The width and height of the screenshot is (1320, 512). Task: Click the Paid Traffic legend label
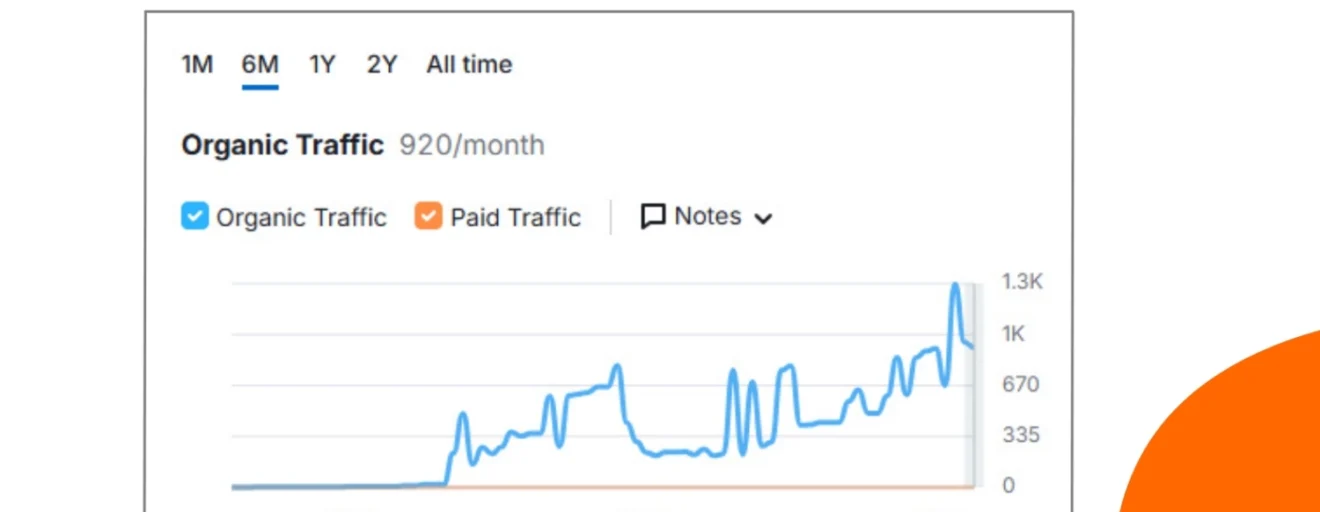(x=515, y=218)
